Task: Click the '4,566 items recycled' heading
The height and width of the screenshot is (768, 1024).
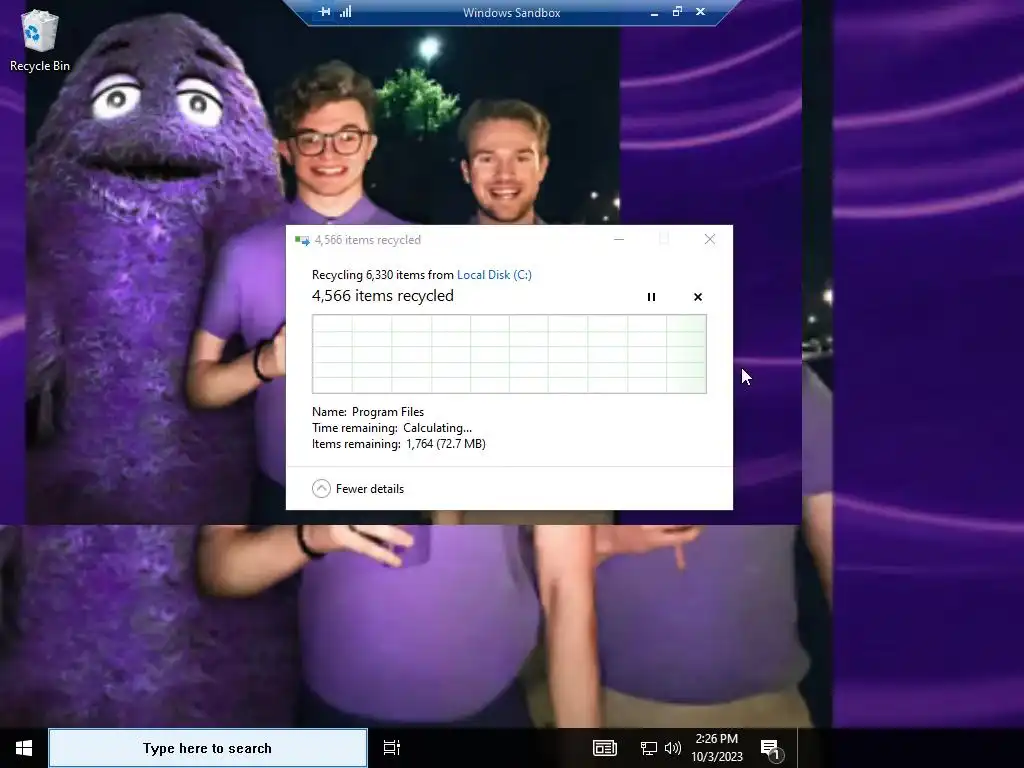Action: 383,296
